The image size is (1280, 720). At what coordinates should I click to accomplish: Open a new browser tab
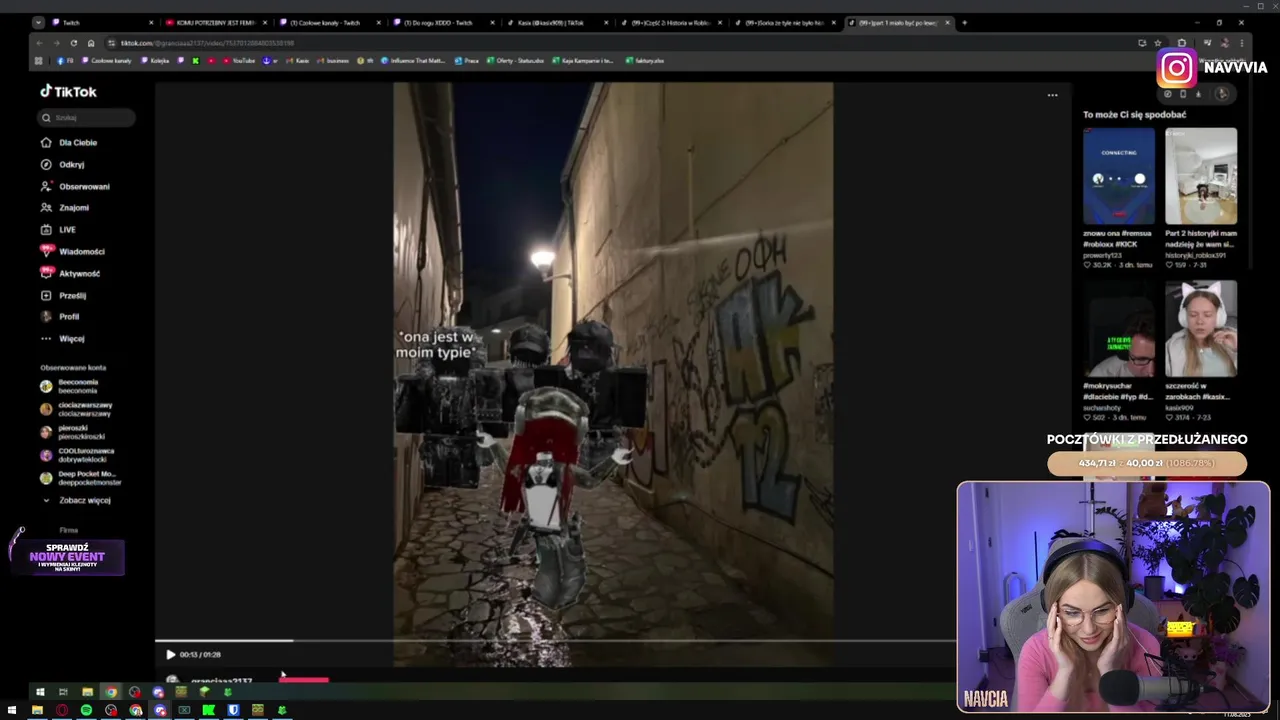pos(964,22)
